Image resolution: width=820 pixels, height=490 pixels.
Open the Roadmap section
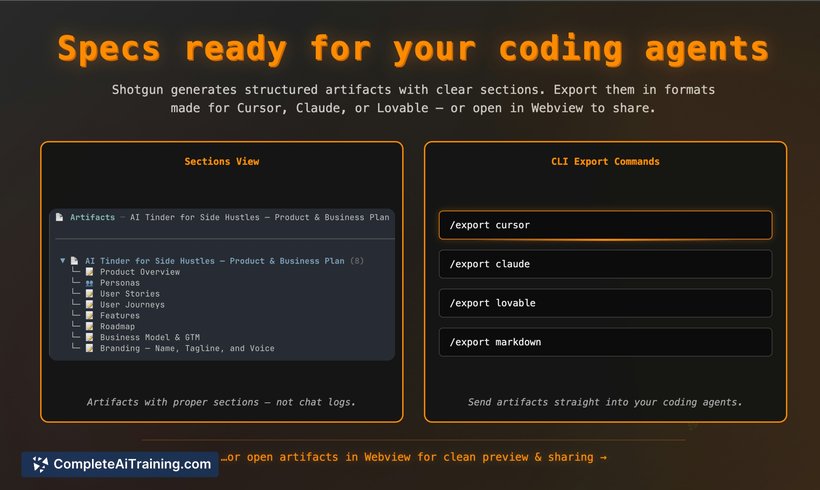point(117,326)
